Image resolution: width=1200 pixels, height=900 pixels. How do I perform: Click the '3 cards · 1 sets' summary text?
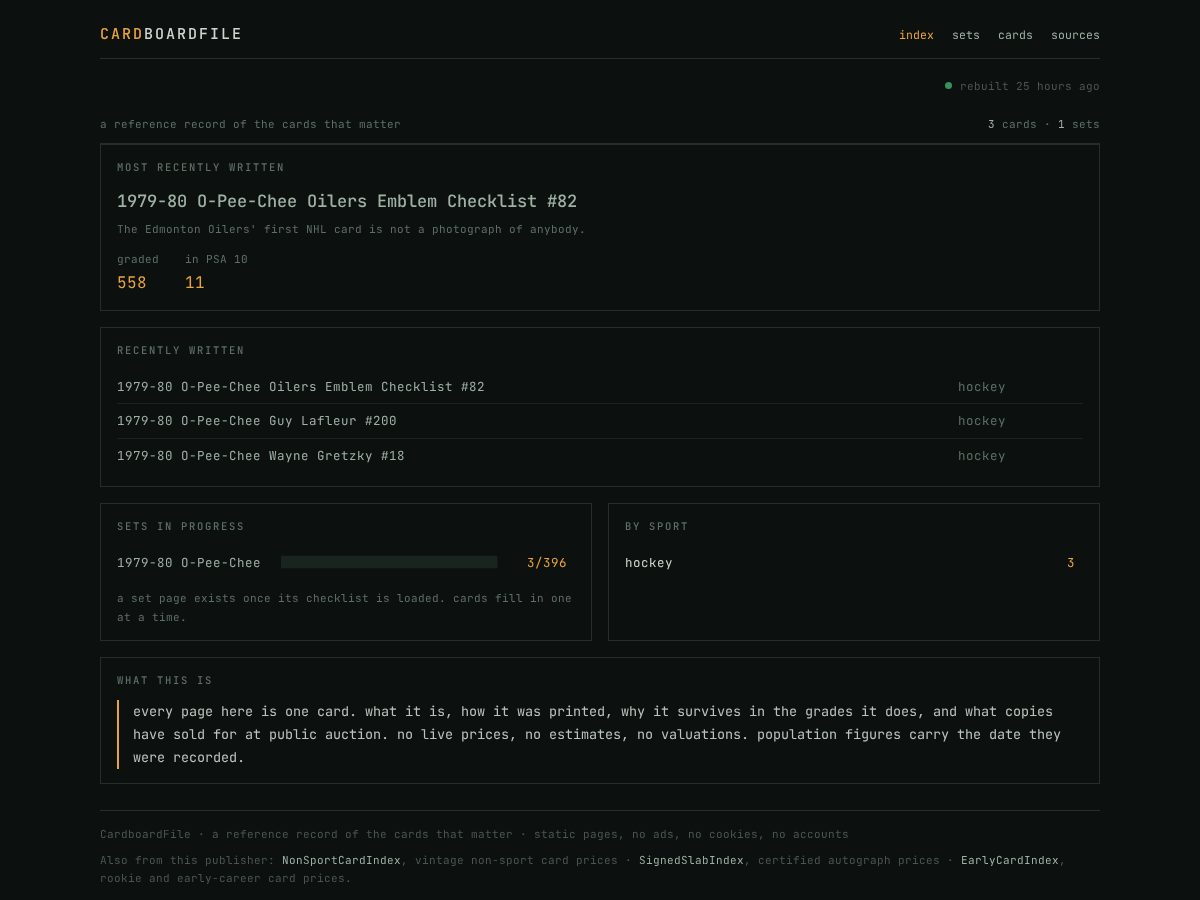coord(1044,124)
